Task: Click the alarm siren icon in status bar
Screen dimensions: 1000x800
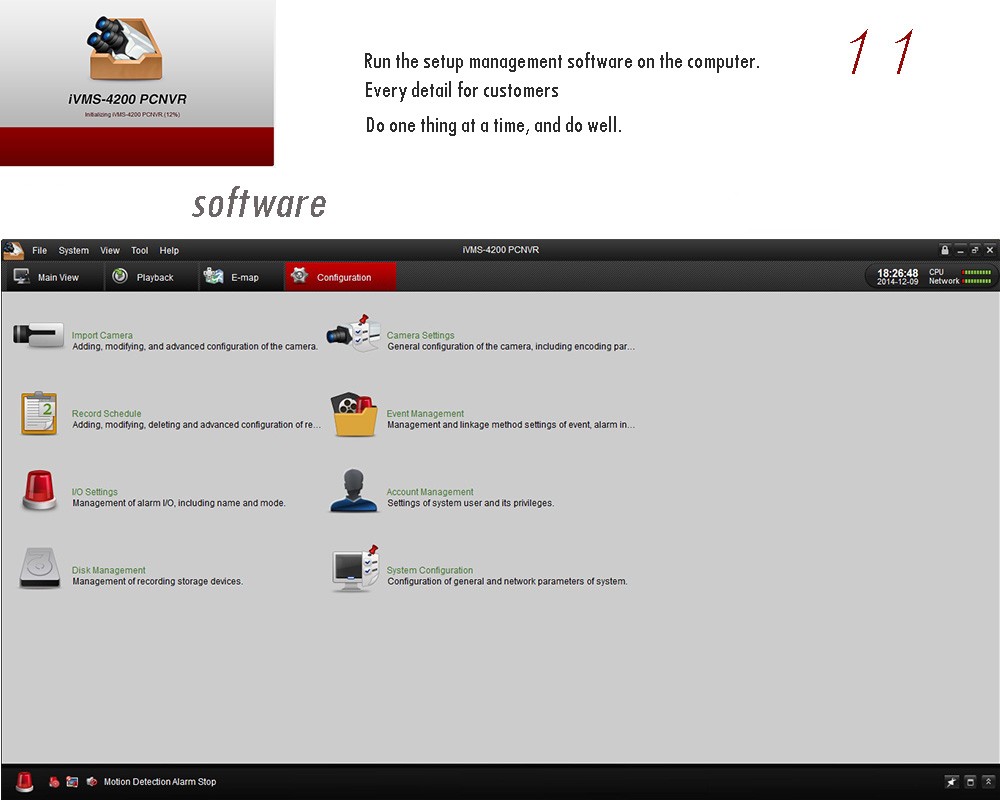Action: [24, 782]
